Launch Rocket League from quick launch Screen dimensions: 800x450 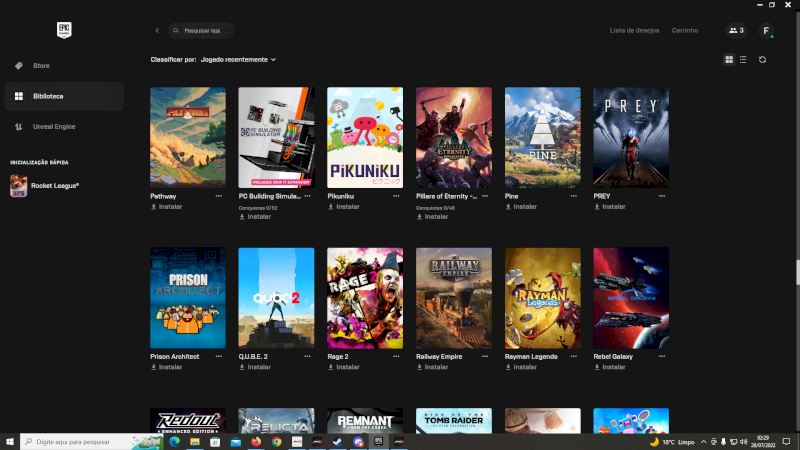coord(45,186)
